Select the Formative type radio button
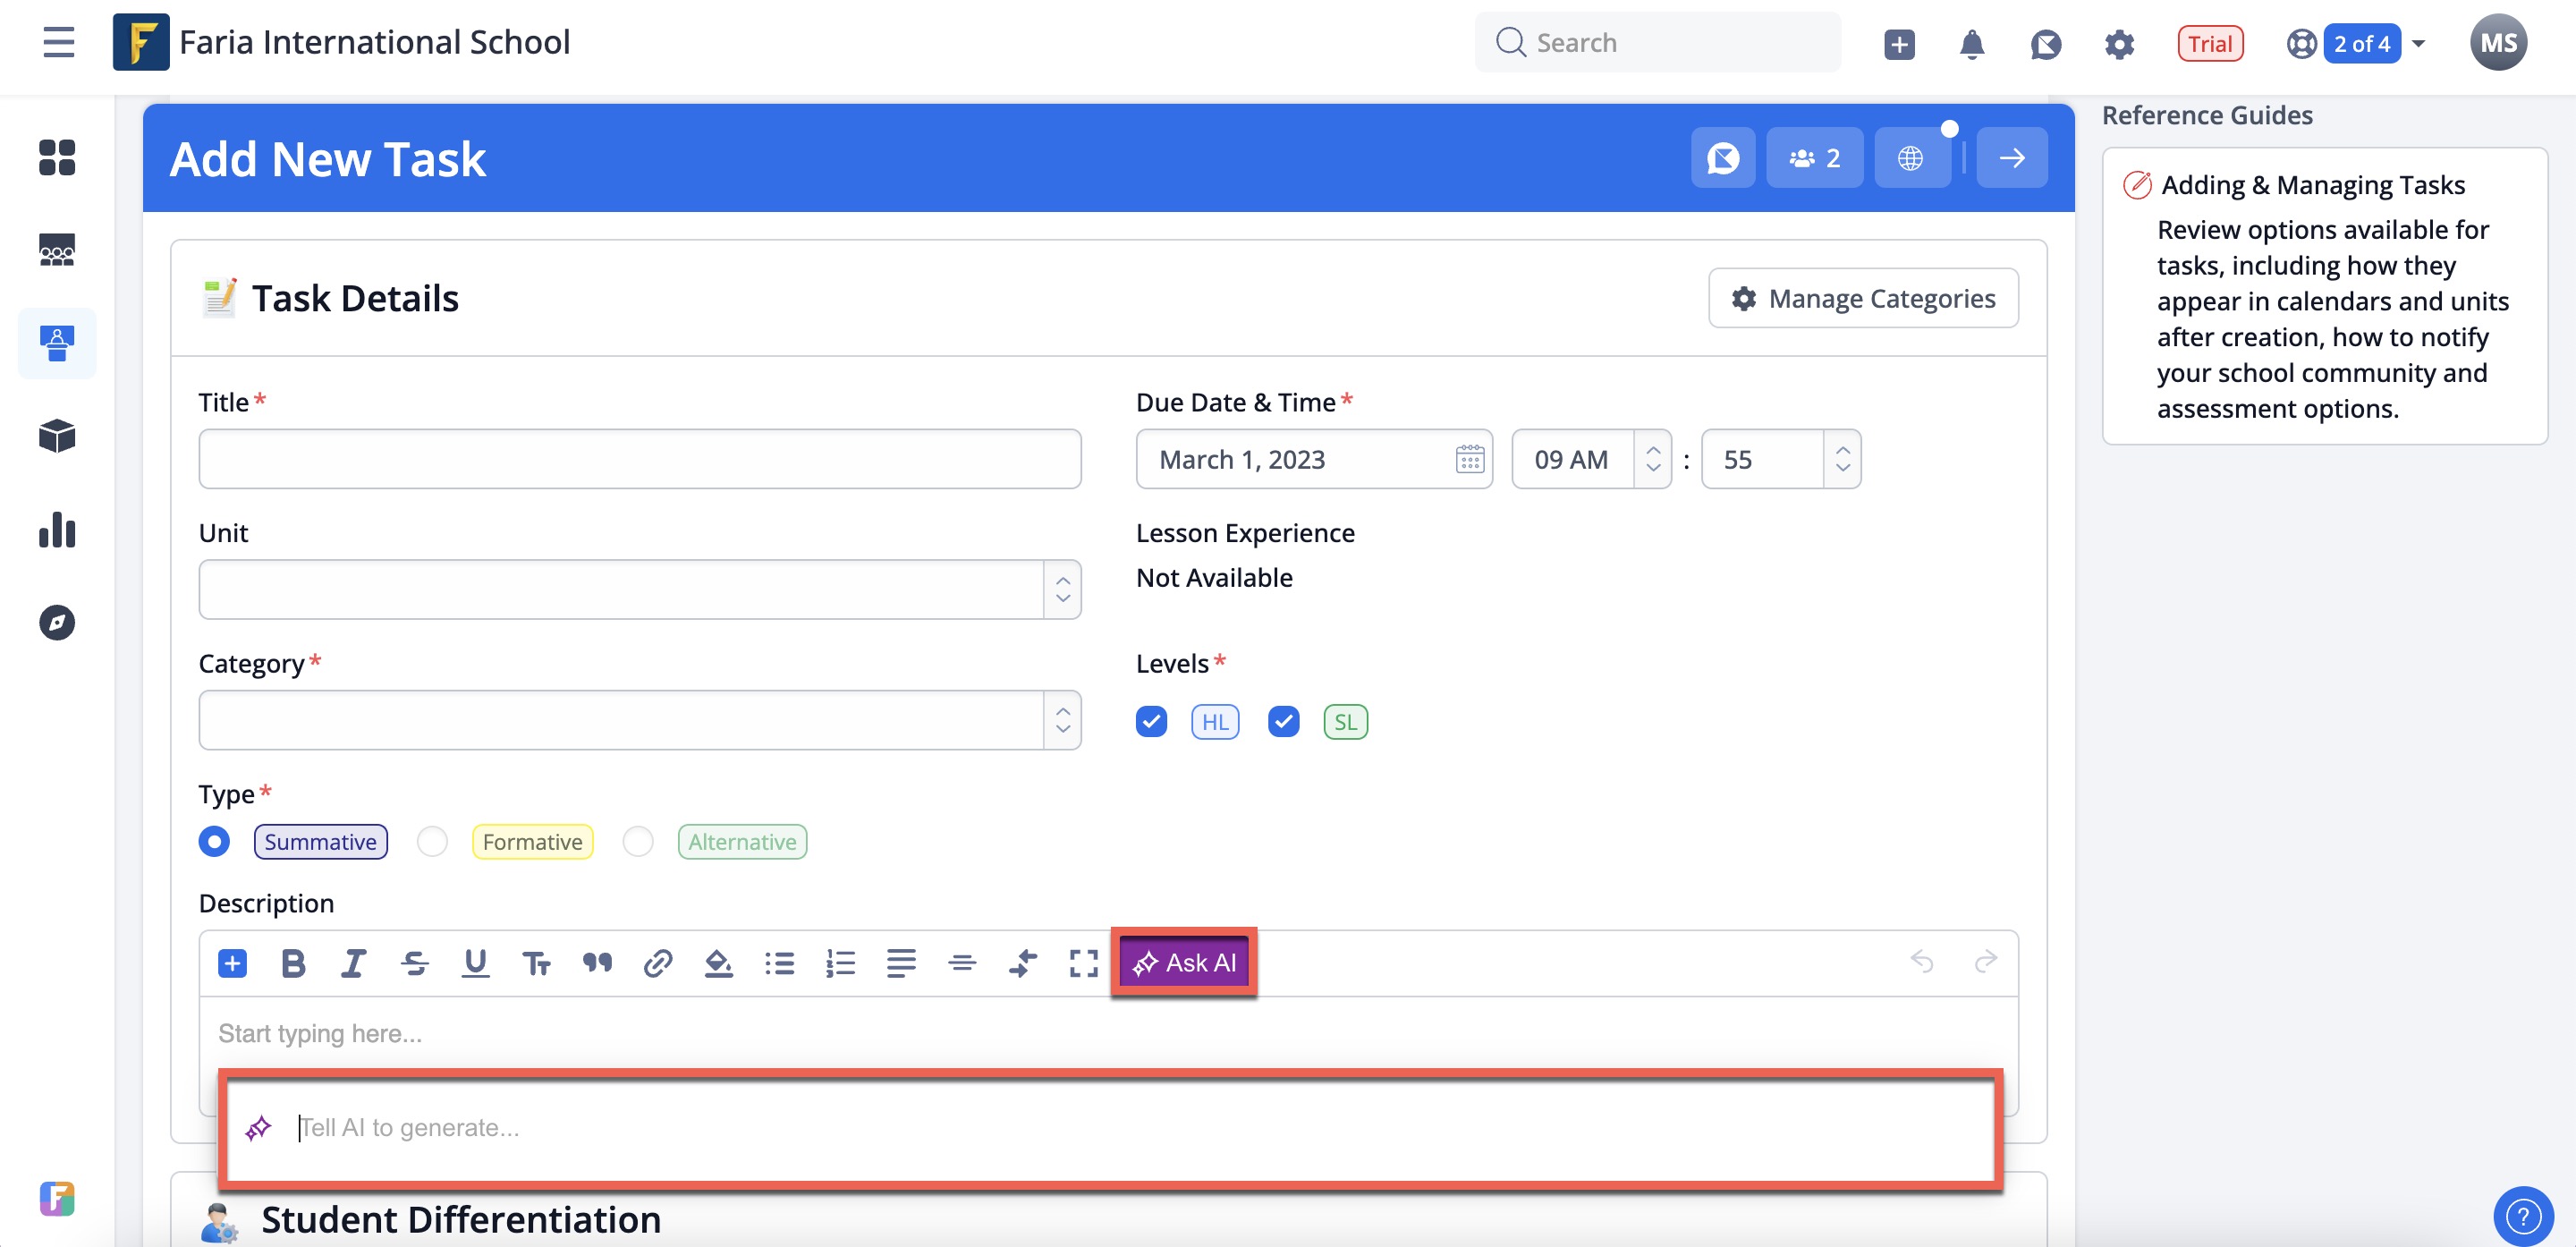 432,842
